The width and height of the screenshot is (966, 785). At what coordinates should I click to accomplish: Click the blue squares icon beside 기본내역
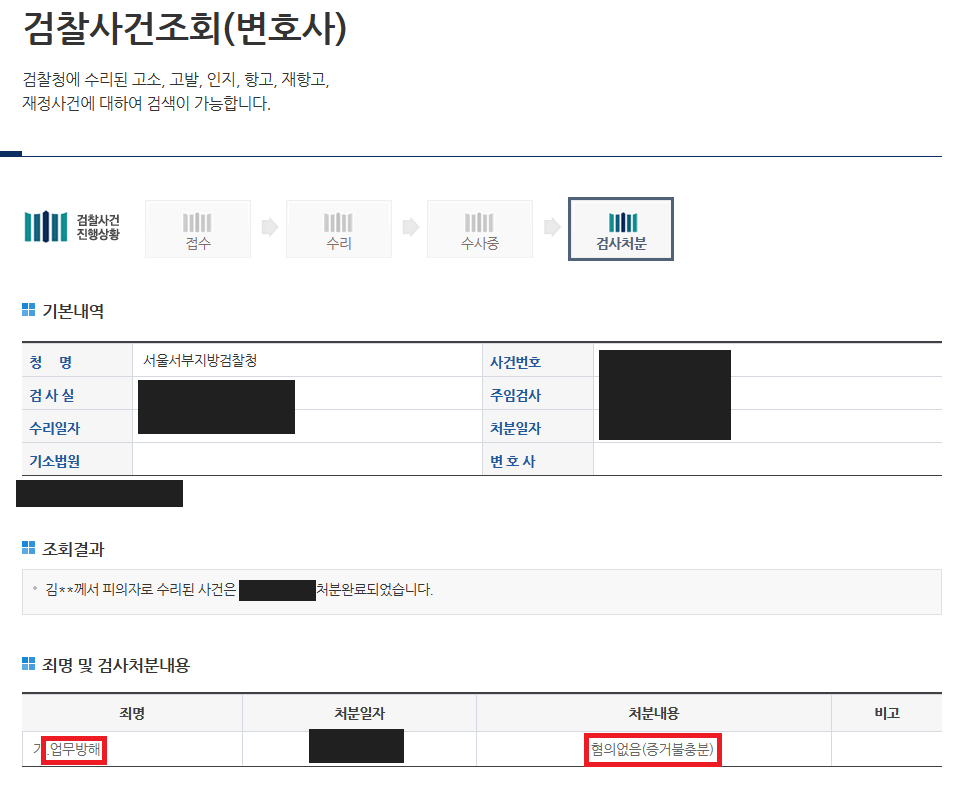point(30,310)
